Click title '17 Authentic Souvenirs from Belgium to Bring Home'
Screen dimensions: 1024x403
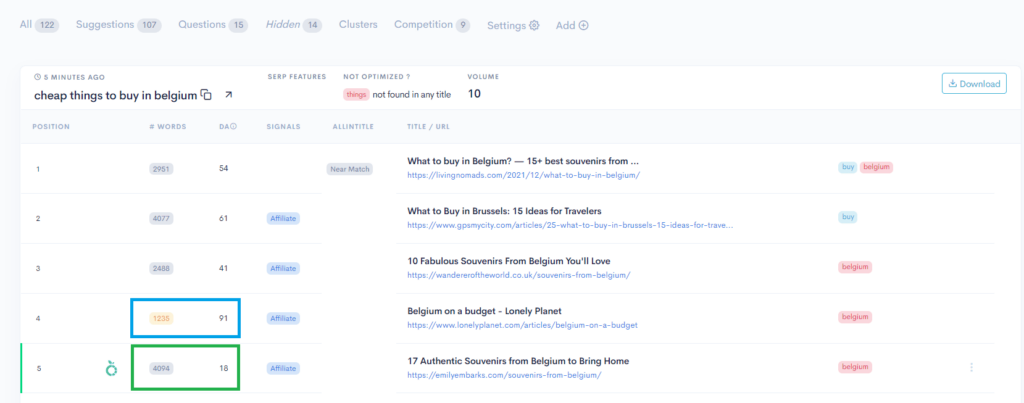(518, 361)
